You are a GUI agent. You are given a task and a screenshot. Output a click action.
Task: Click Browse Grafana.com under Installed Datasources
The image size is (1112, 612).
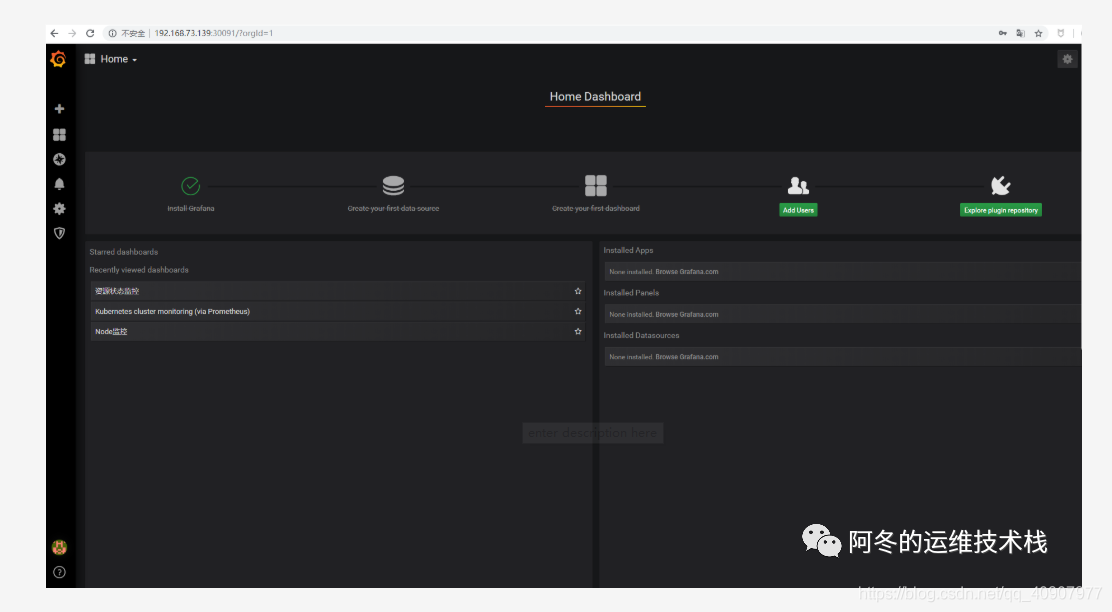tap(686, 357)
